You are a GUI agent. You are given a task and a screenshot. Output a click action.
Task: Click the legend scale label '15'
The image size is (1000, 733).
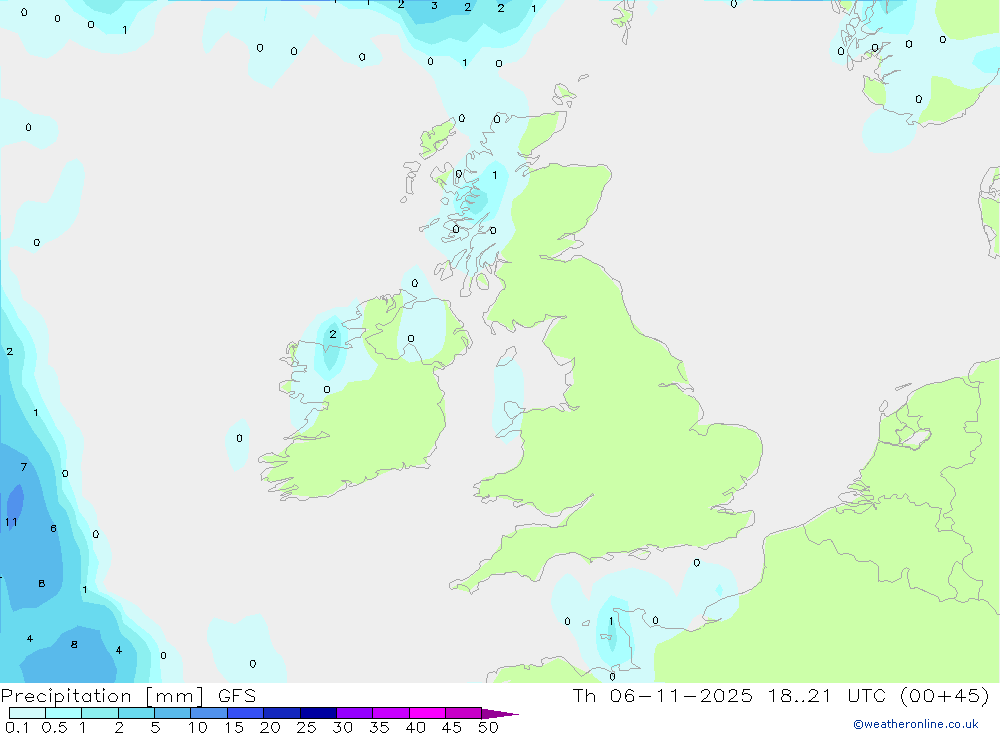coord(234,727)
